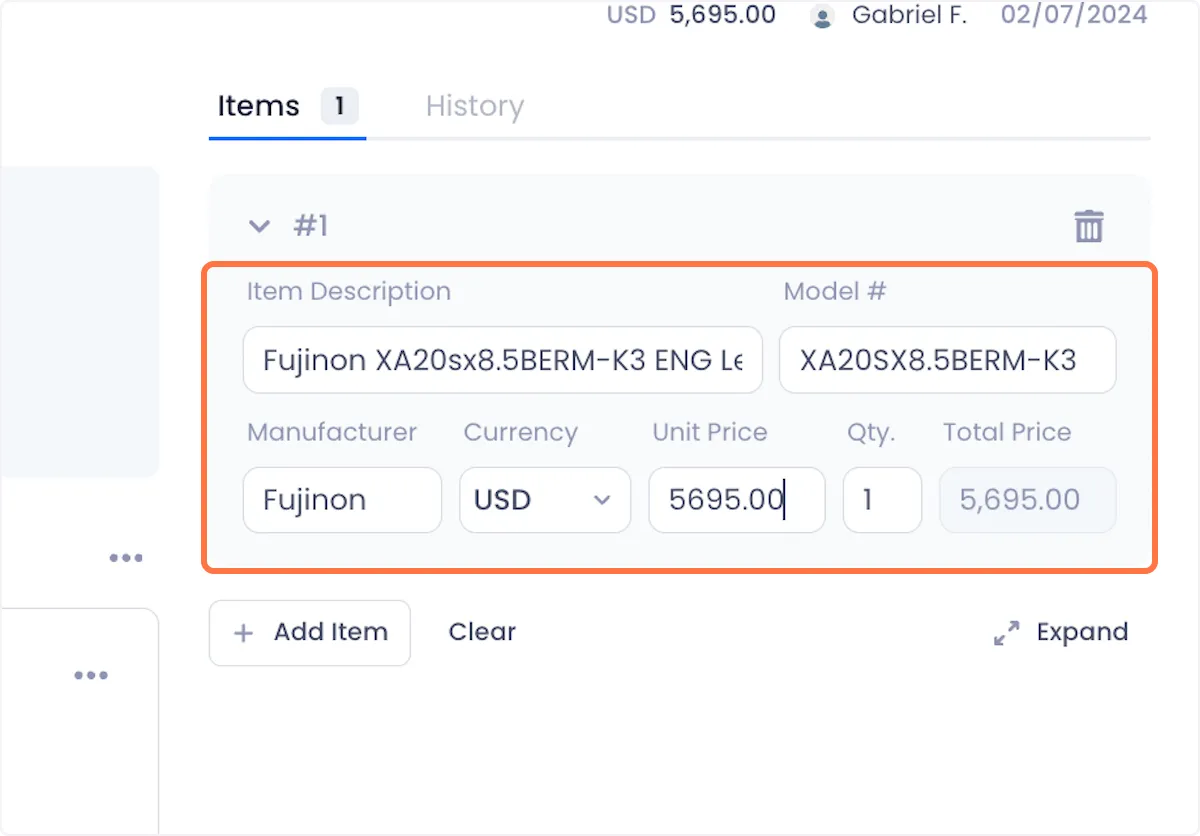This screenshot has height=836, width=1200.
Task: Select the Items tab
Action: coord(287,106)
